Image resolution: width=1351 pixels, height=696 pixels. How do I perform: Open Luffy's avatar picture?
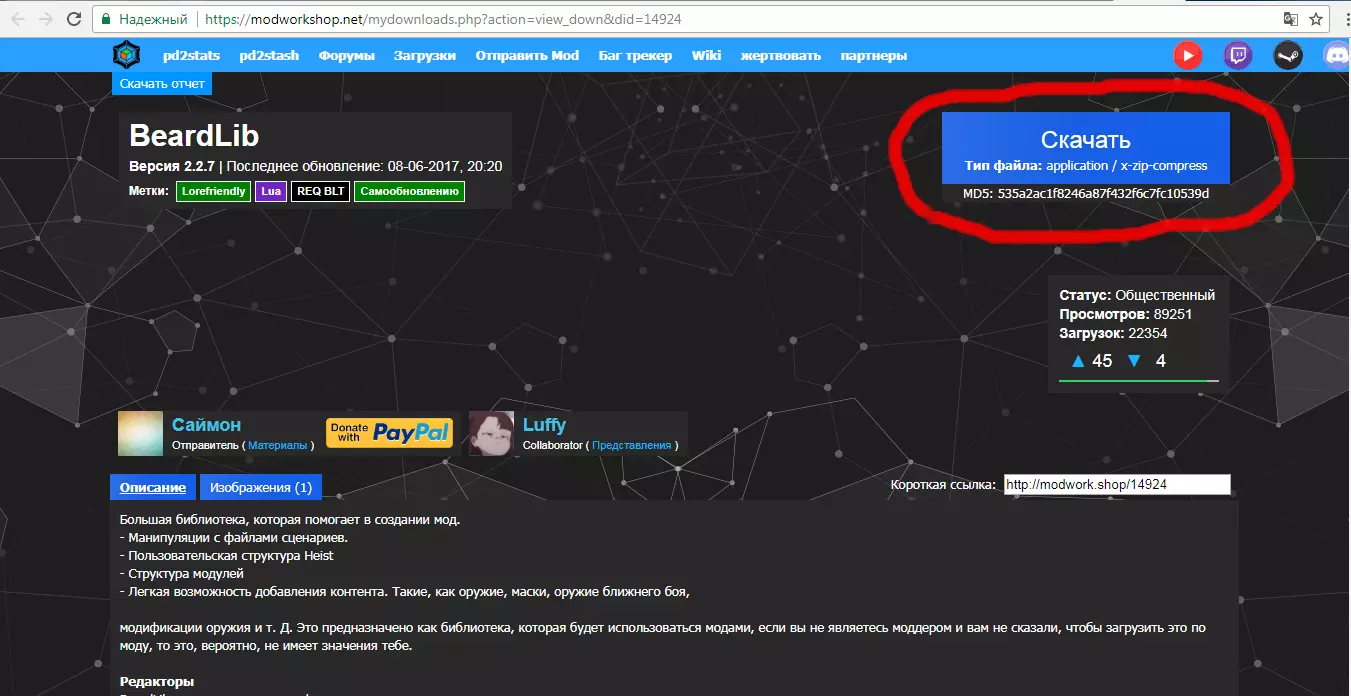click(491, 434)
